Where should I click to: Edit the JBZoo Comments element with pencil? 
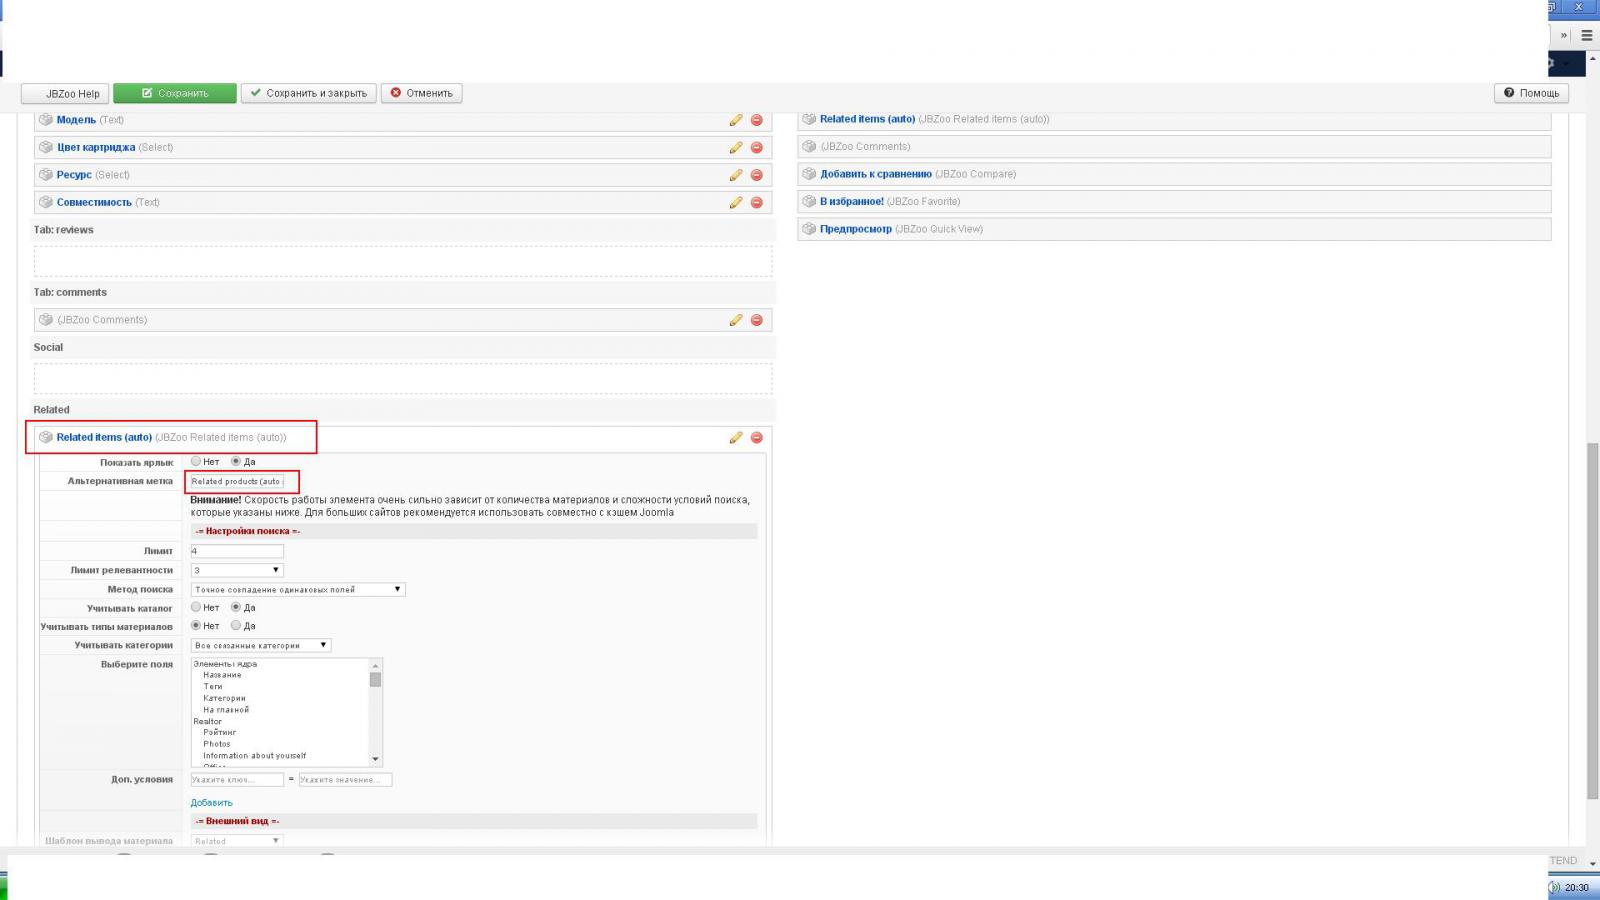tap(735, 320)
